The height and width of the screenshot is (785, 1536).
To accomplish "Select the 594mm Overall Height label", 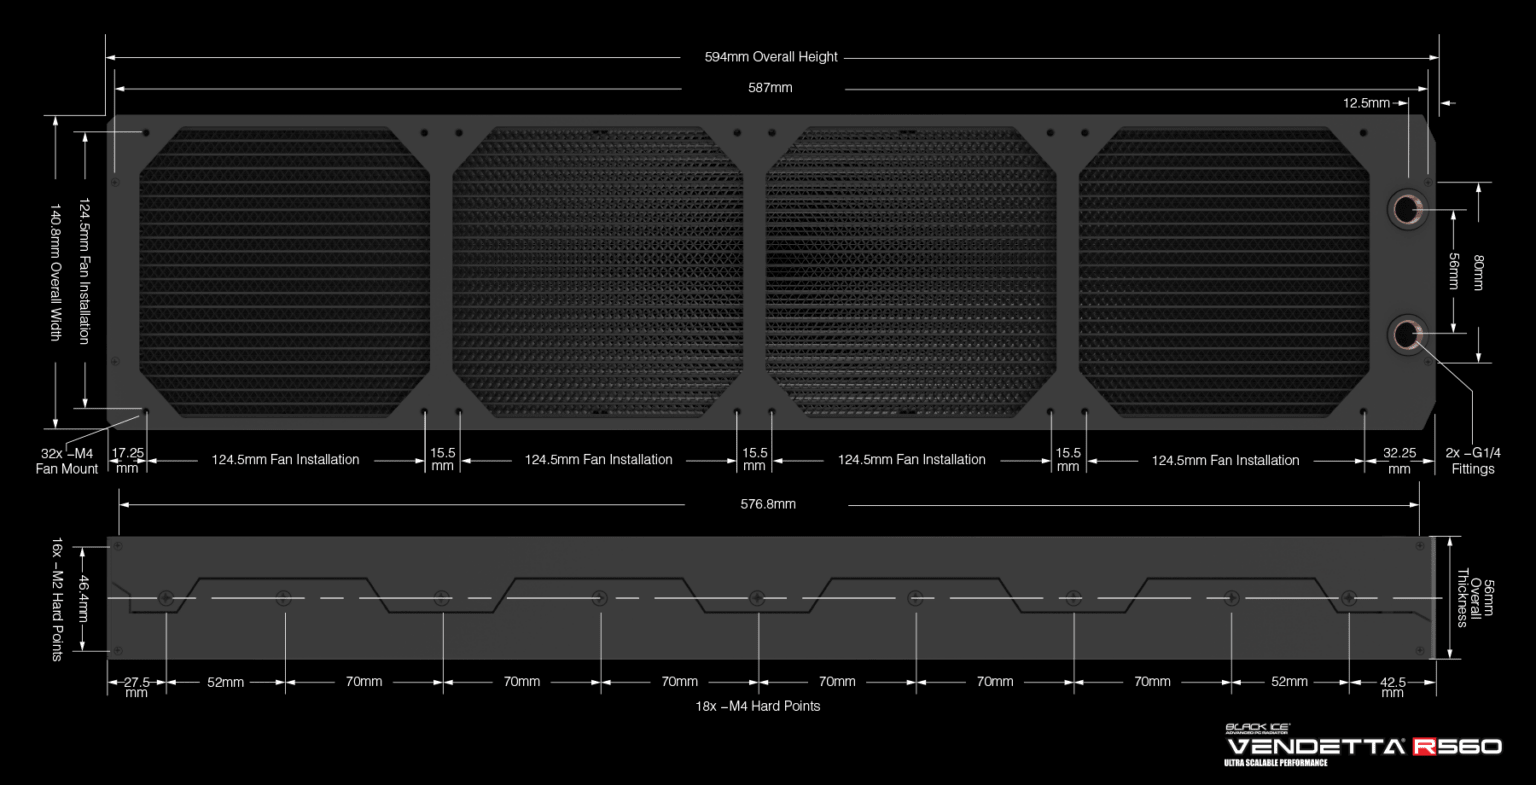I will coord(771,57).
